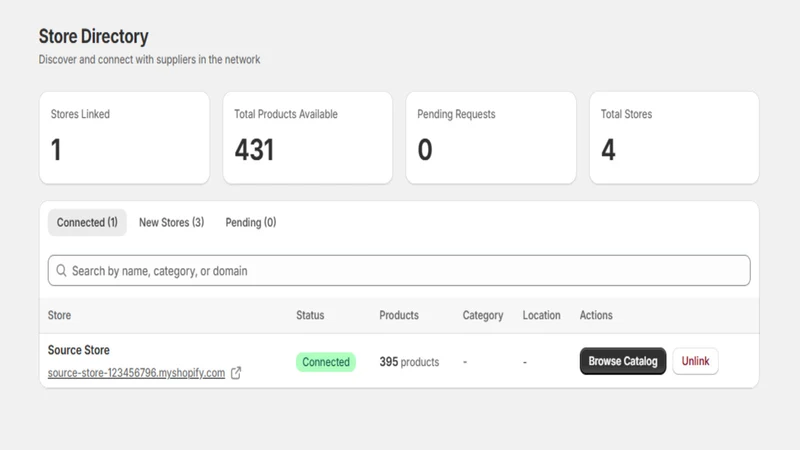Viewport: 800px width, 450px height.
Task: Select the Pending (0) tab
Action: (251, 222)
